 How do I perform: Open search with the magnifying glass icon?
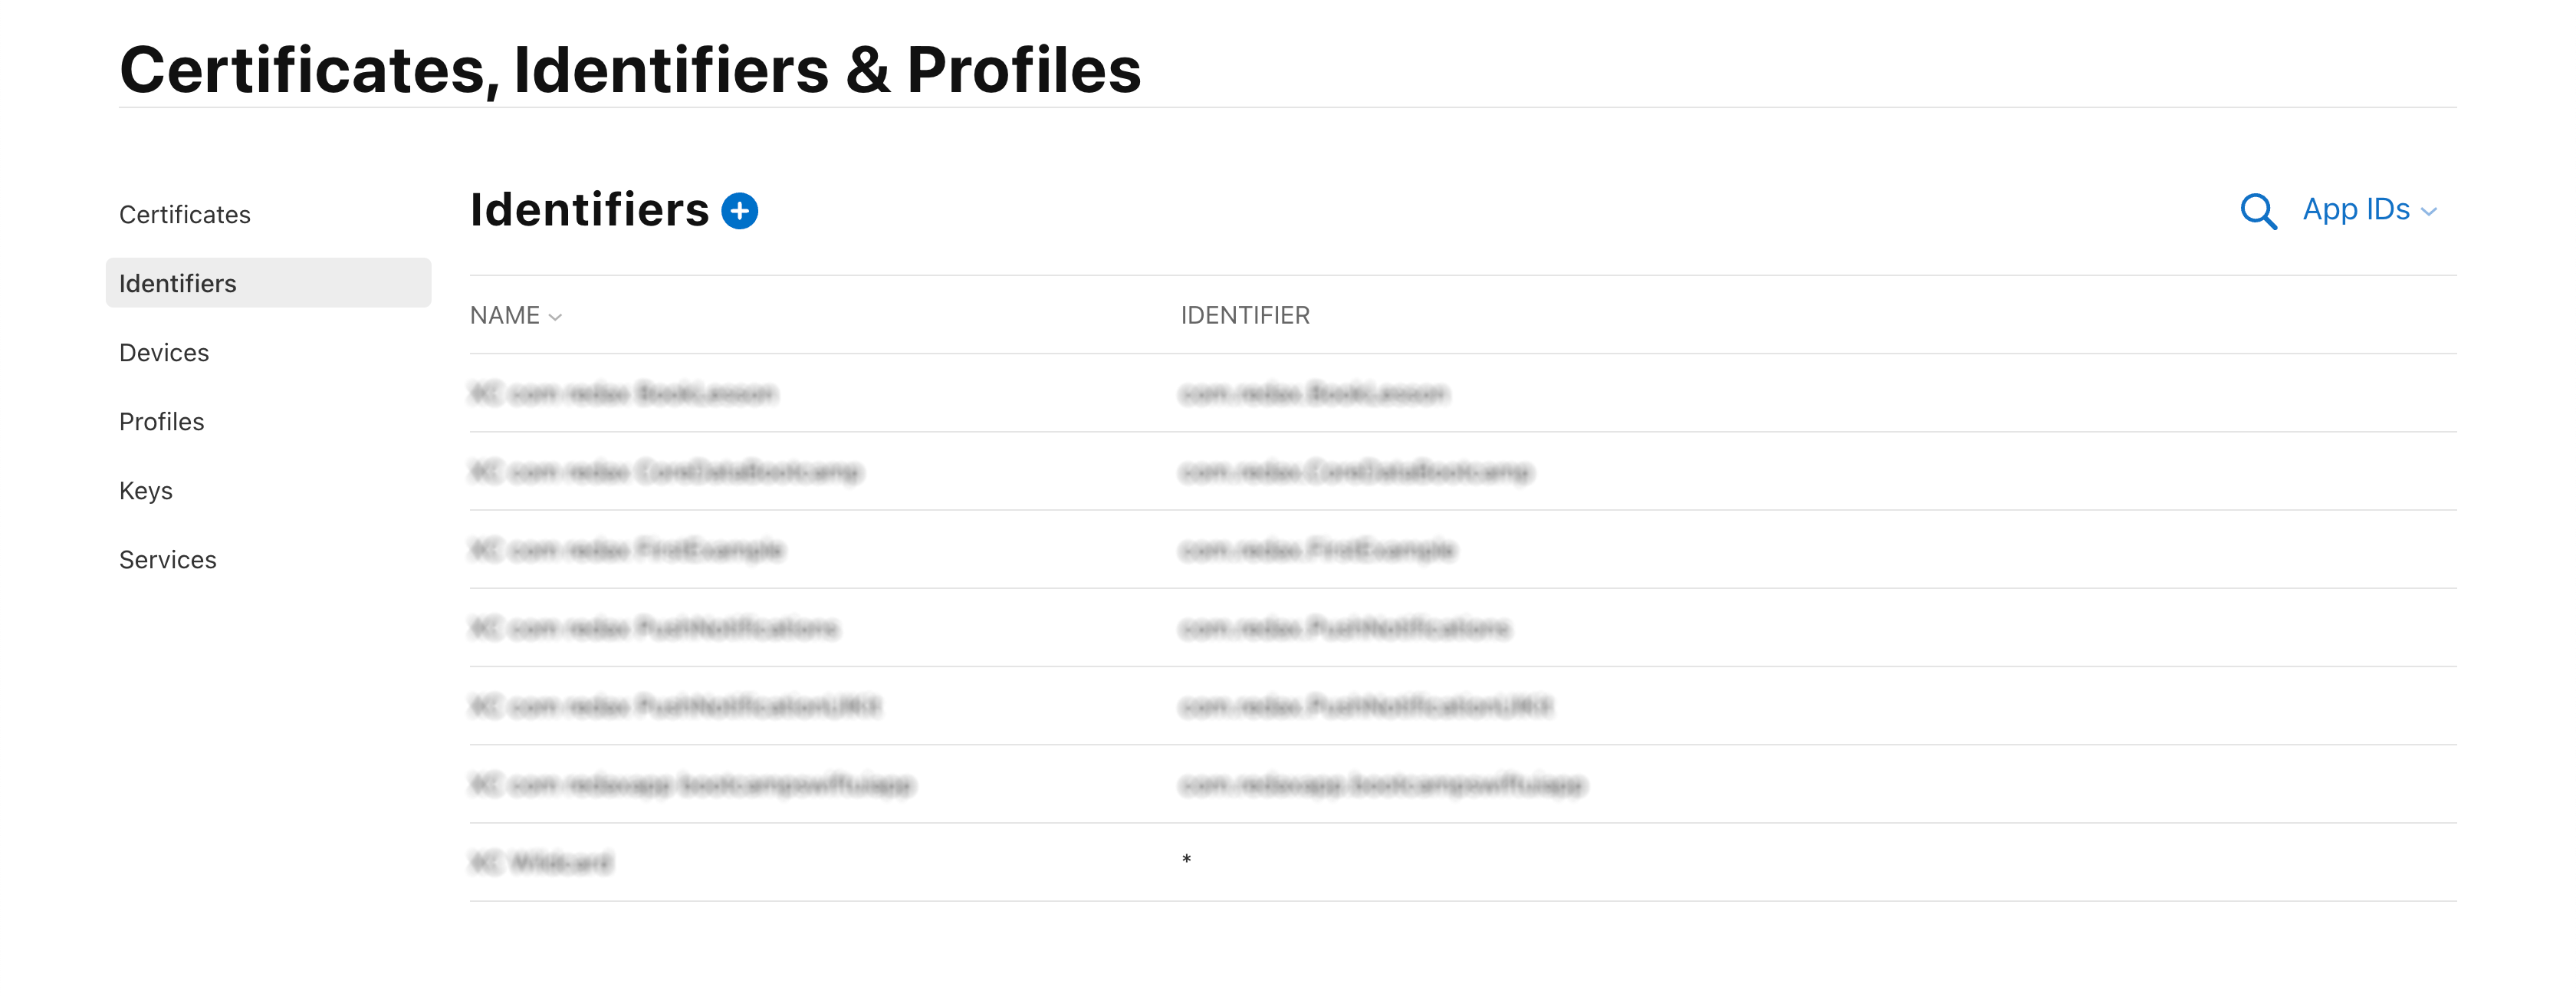coord(2258,211)
